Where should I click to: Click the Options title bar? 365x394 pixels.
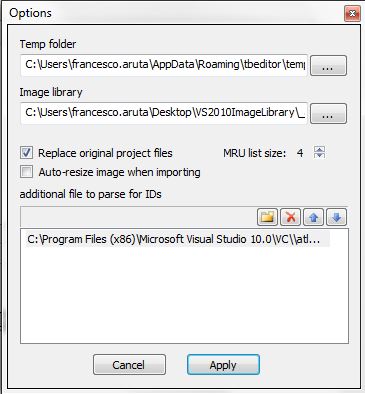pyautogui.click(x=173, y=13)
